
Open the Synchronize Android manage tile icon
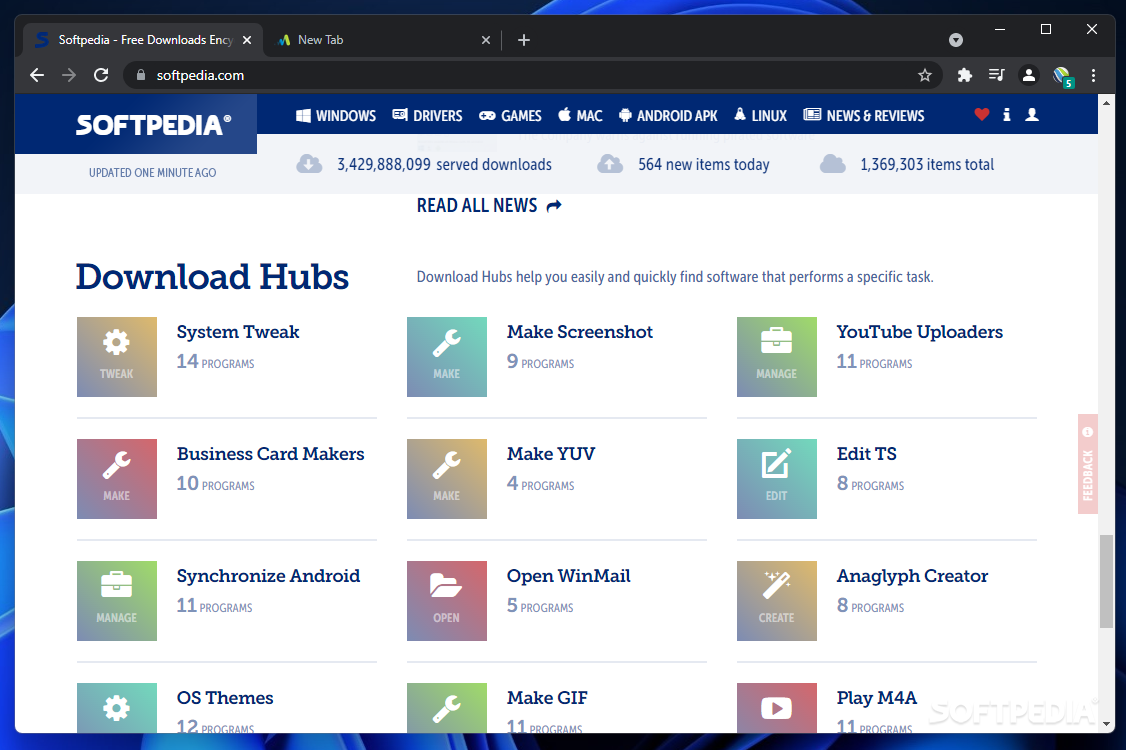[x=116, y=601]
